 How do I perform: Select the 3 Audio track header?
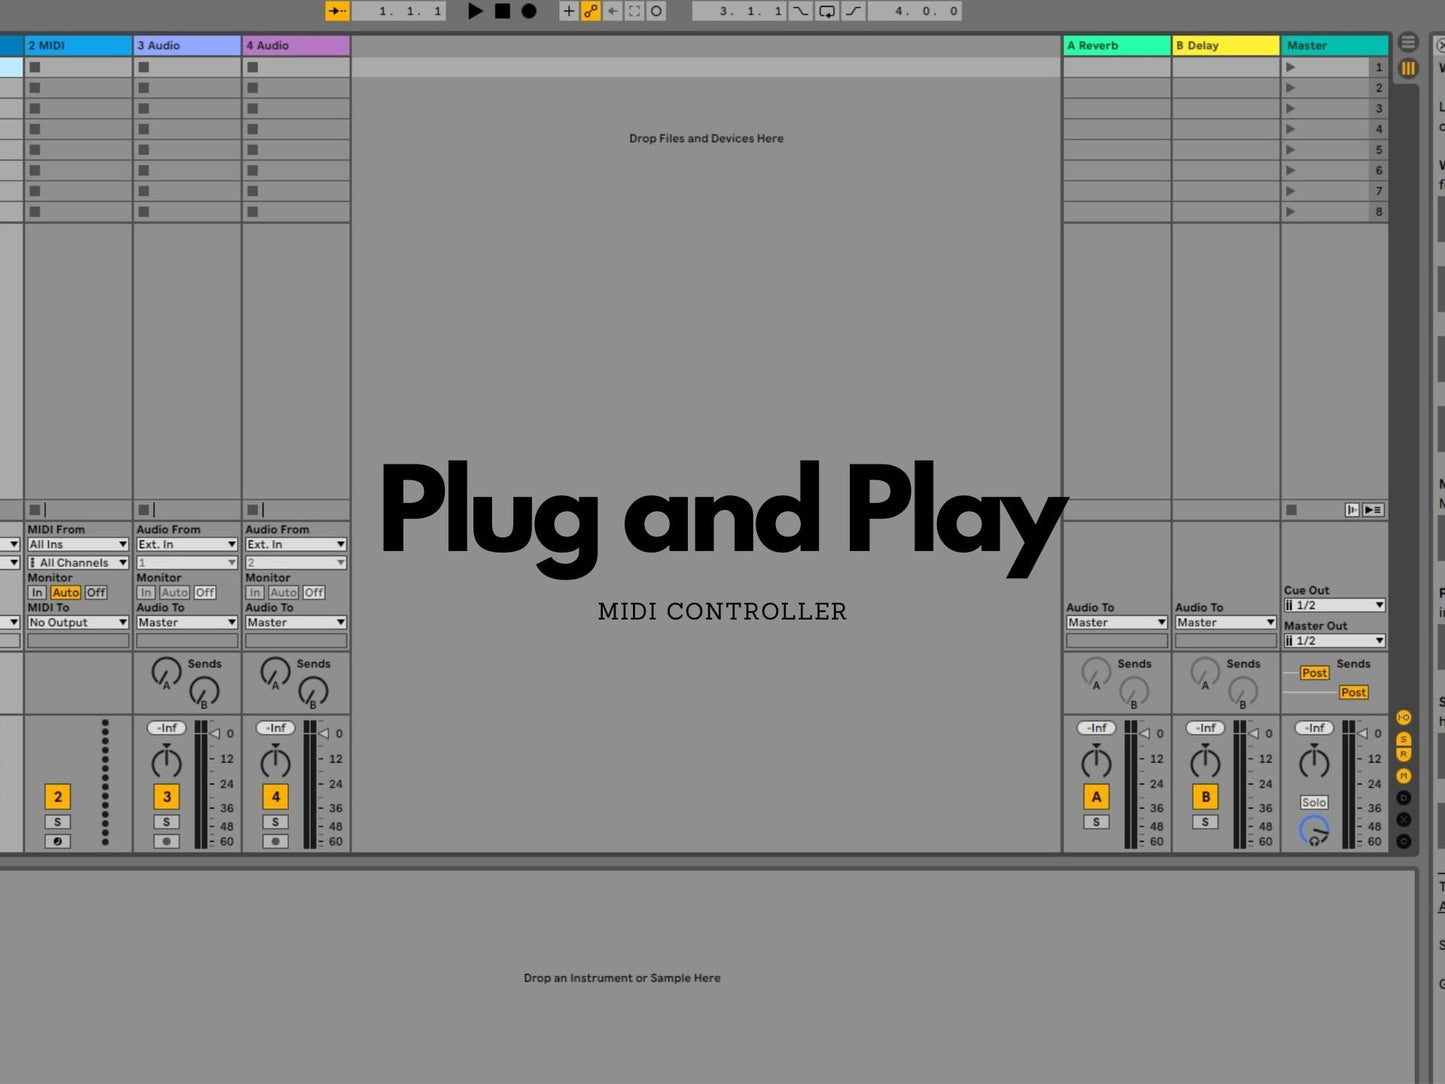pyautogui.click(x=187, y=46)
